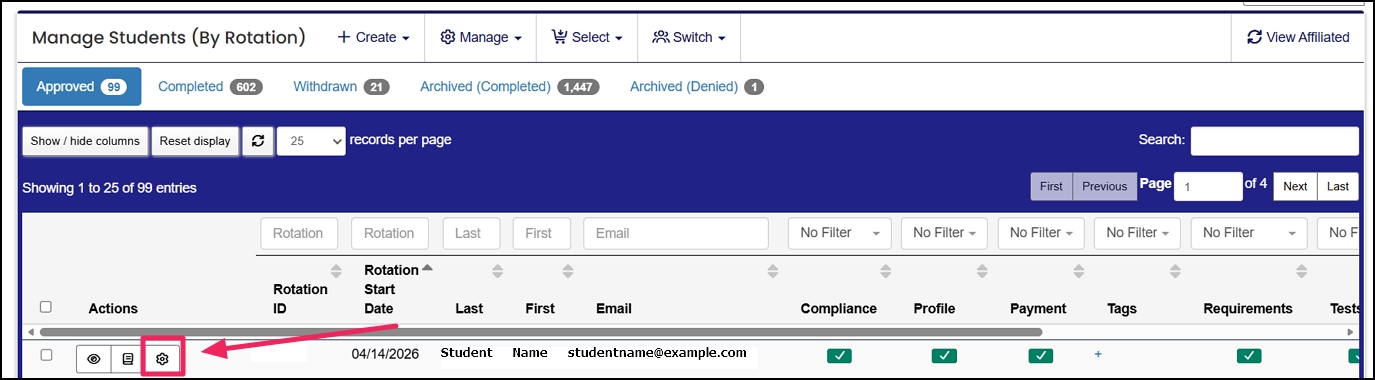The height and width of the screenshot is (380, 1375).
Task: Click the Last name filter field
Action: point(471,233)
